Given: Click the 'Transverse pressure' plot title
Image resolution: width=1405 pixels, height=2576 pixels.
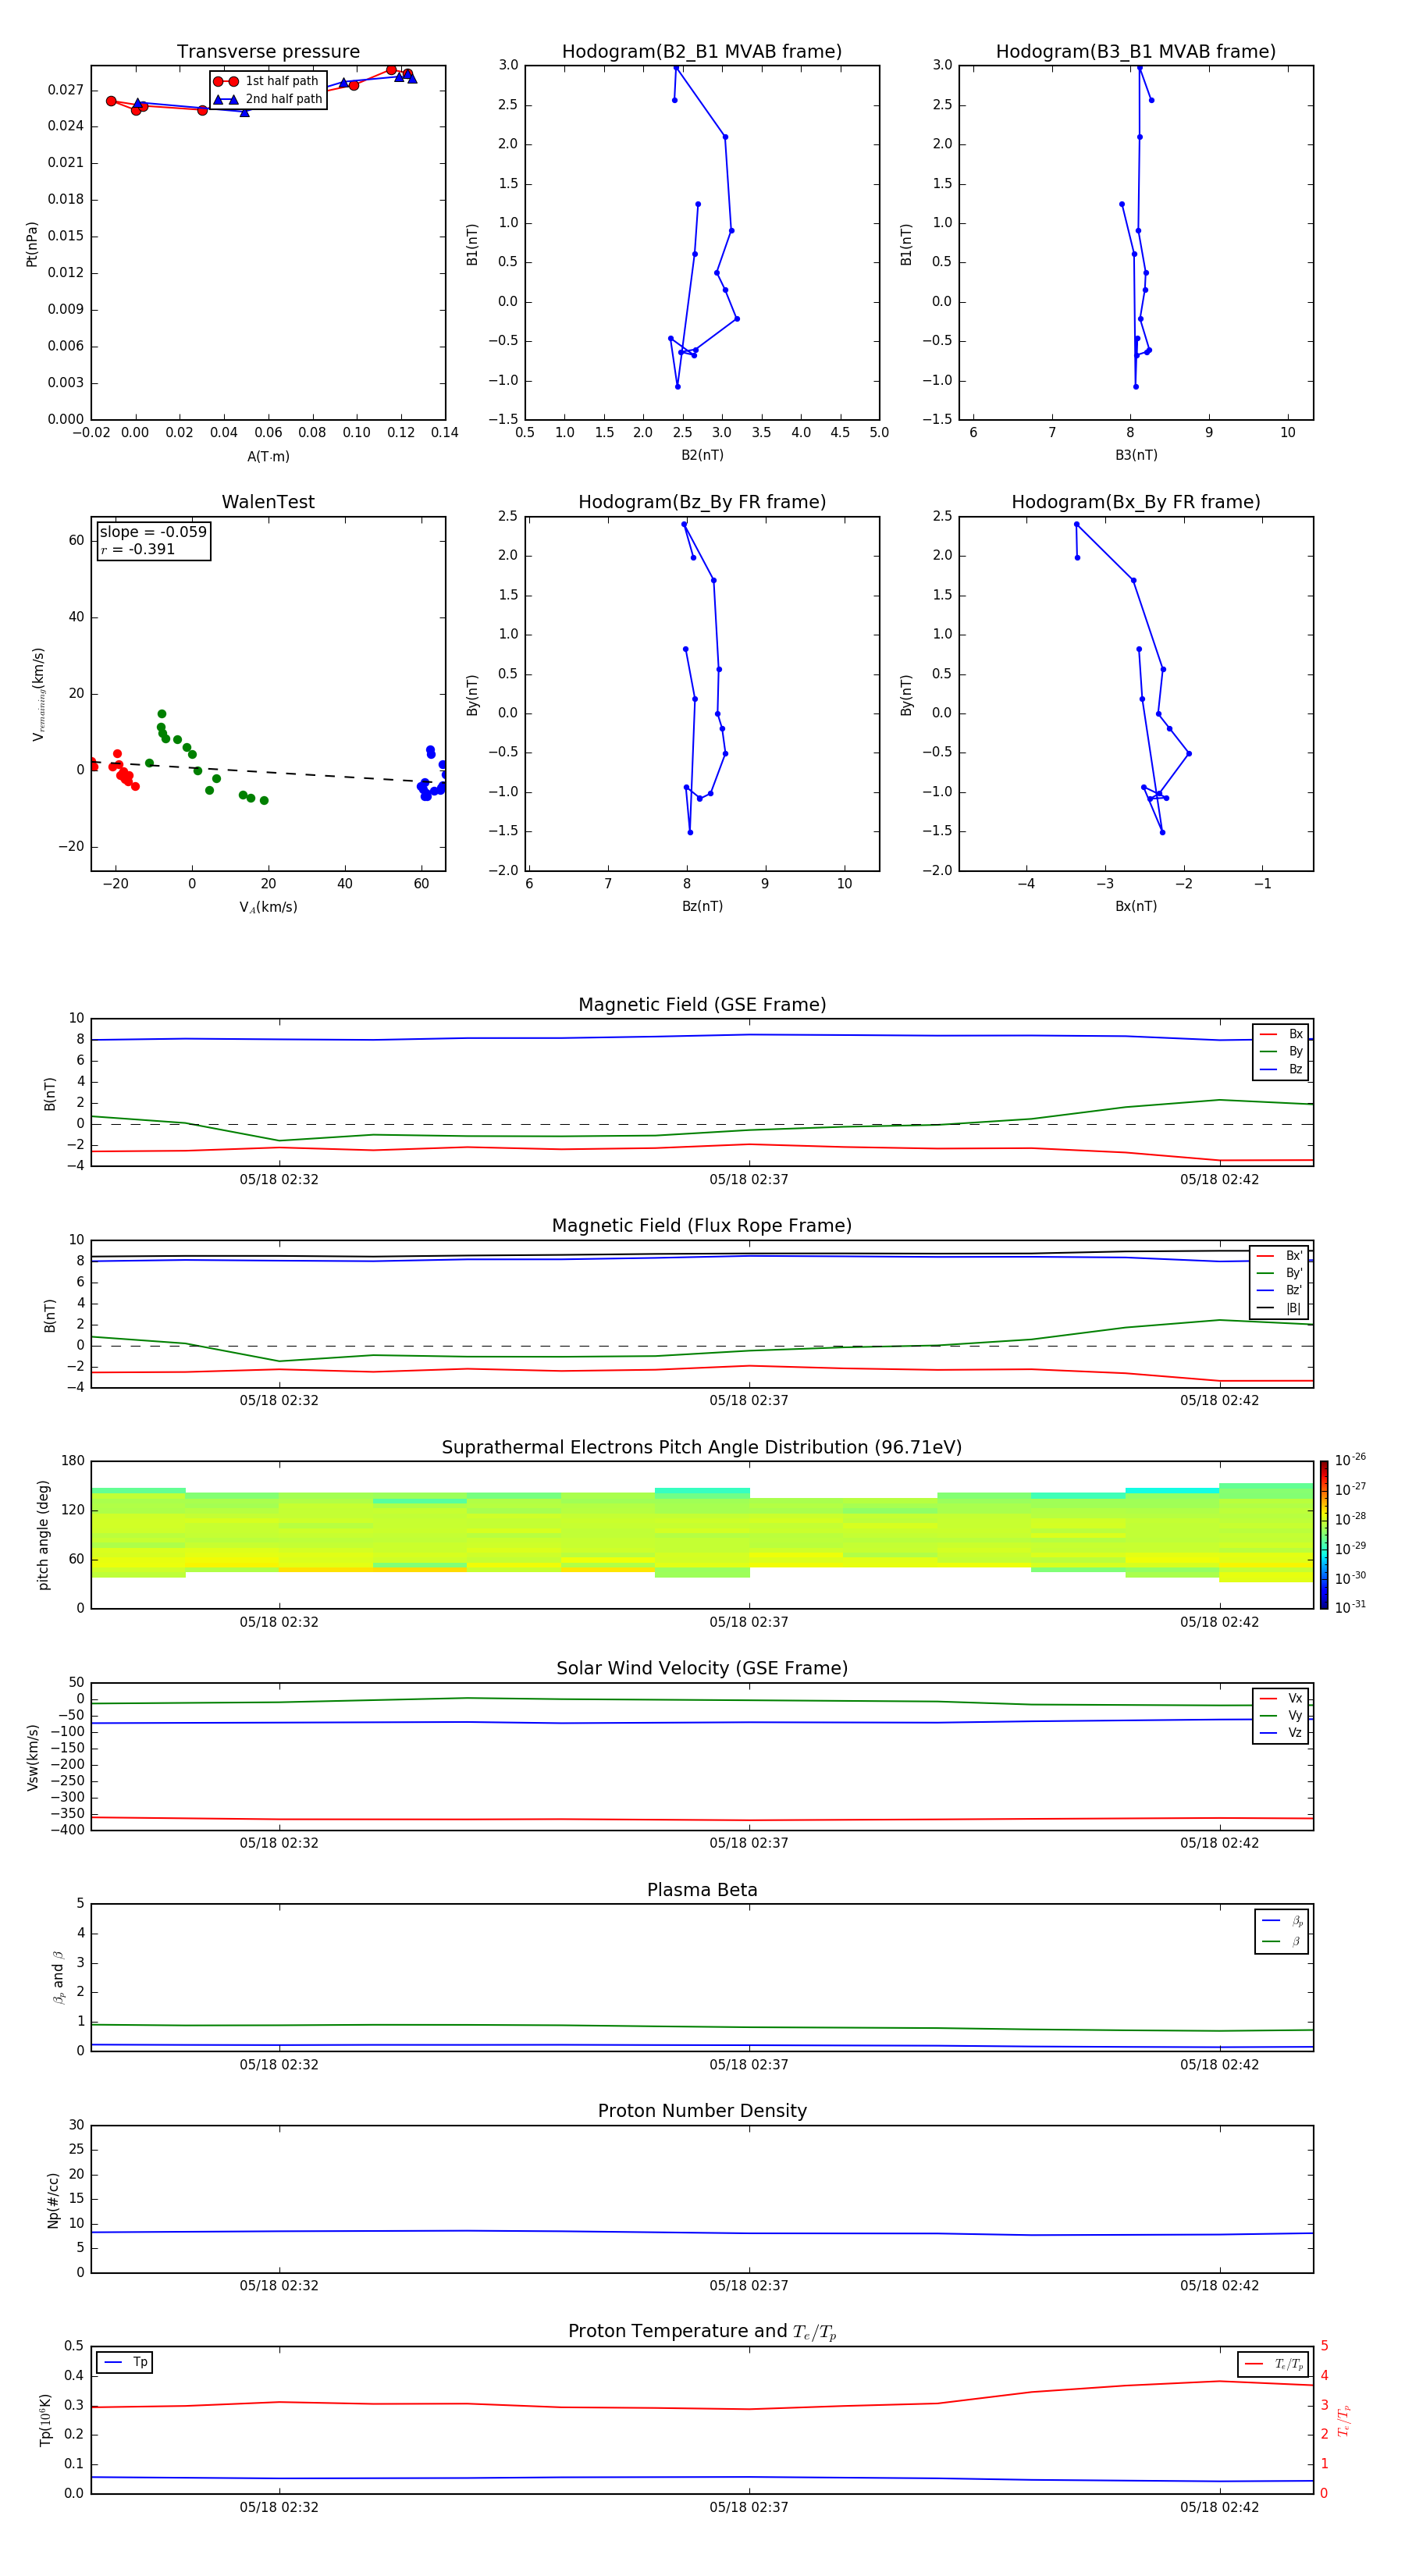Looking at the screenshot, I should tap(268, 52).
